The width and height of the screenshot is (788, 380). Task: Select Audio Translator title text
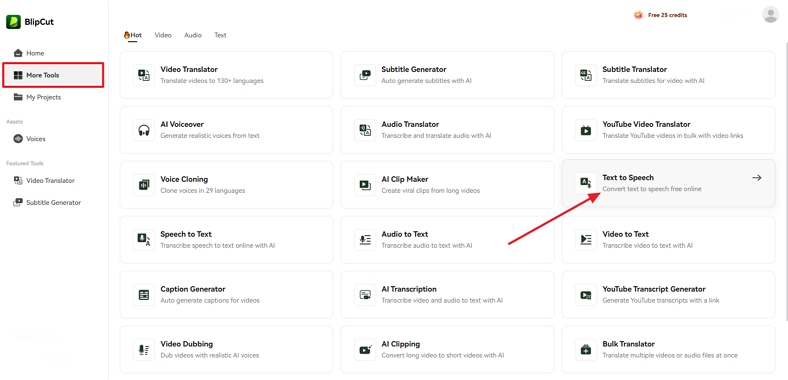click(410, 124)
